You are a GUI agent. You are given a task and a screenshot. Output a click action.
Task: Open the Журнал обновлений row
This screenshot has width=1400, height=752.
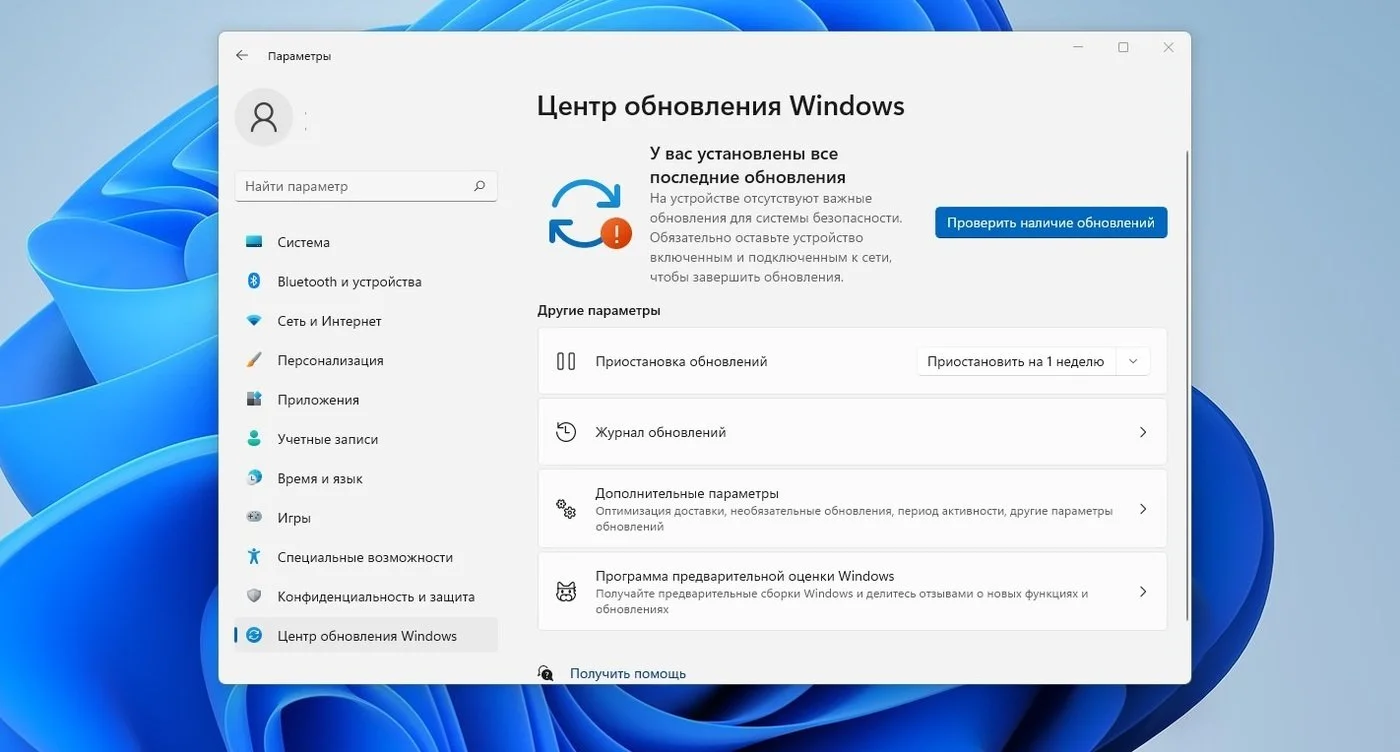click(852, 432)
